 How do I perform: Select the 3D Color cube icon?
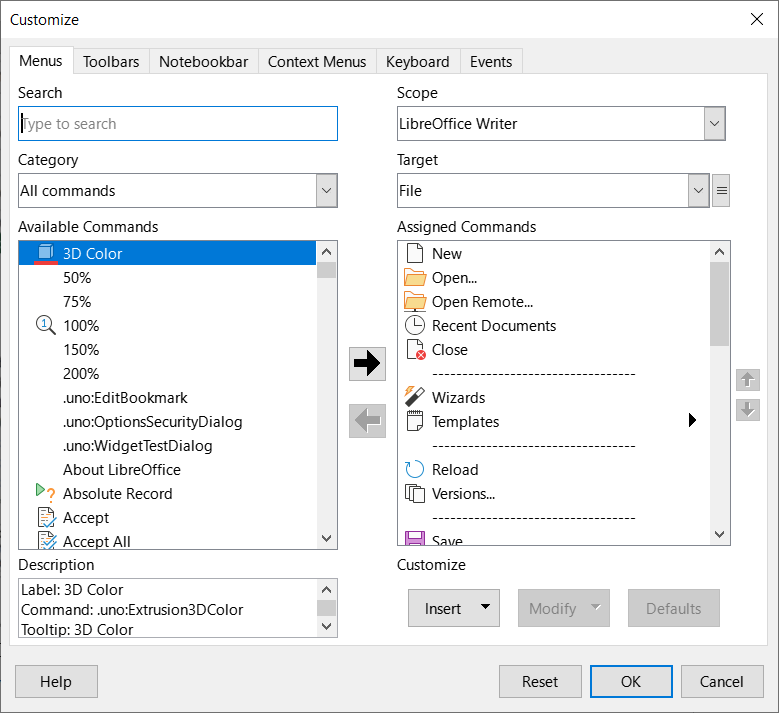(46, 253)
